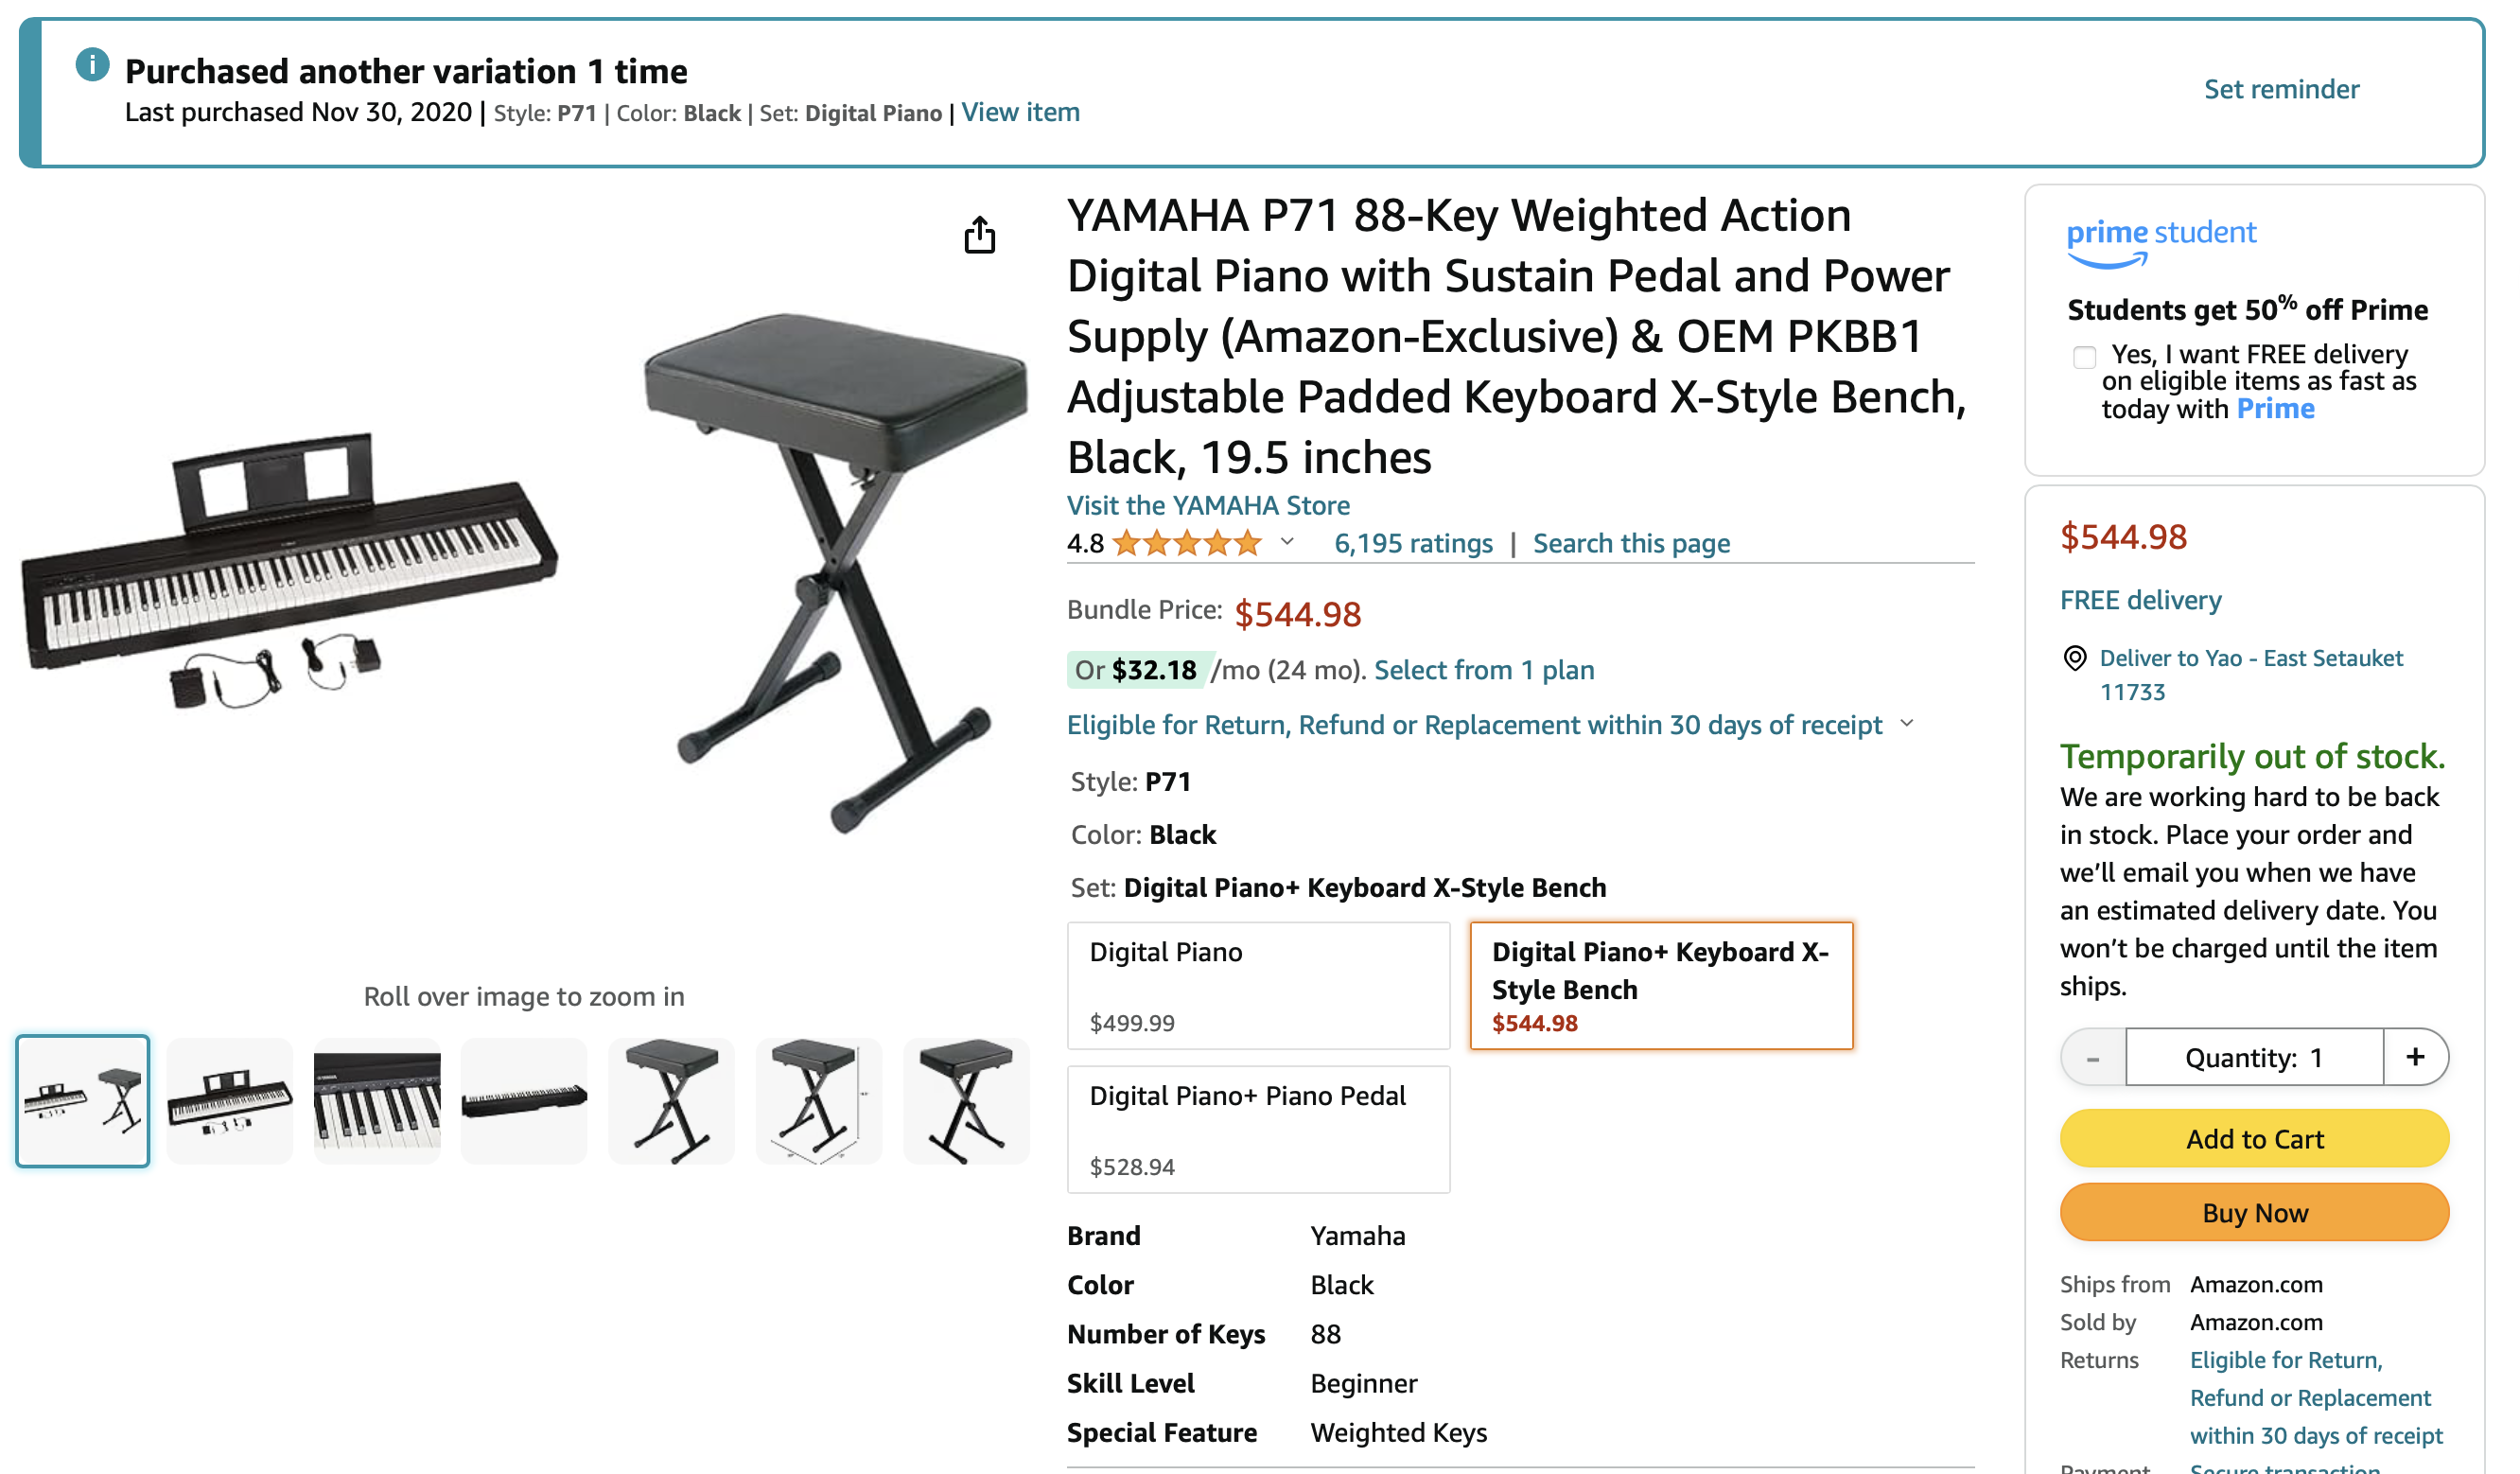2520x1474 pixels.
Task: Click the plus icon to increase quantity
Action: [2414, 1057]
